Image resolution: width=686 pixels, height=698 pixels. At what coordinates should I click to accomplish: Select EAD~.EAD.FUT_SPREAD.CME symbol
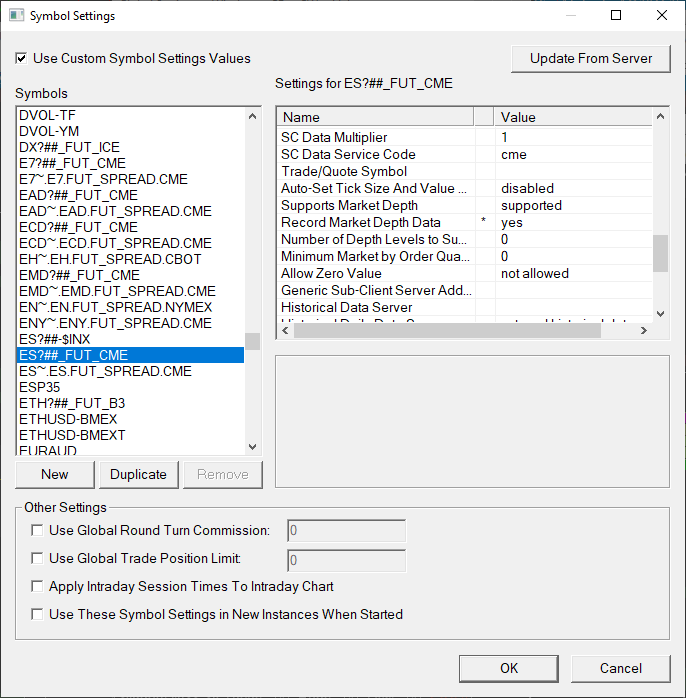tap(130, 211)
